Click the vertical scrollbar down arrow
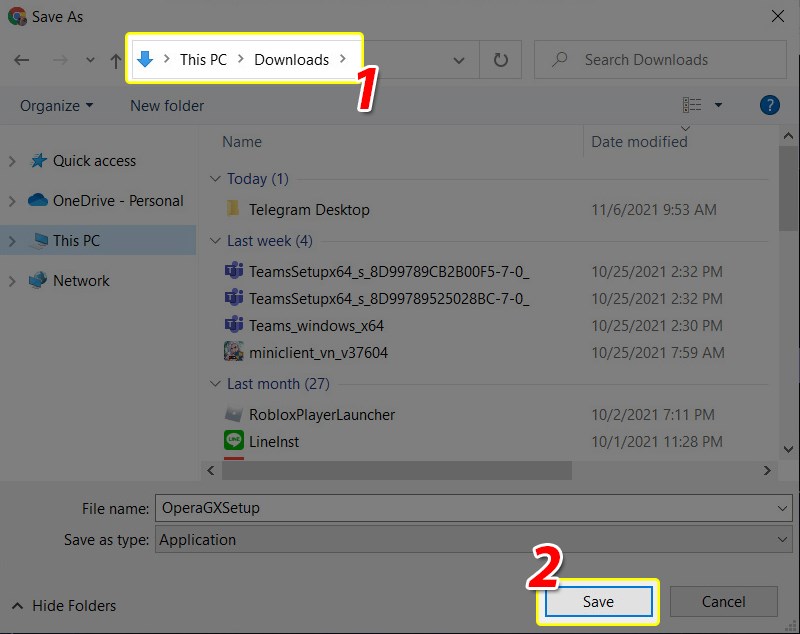 (788, 449)
